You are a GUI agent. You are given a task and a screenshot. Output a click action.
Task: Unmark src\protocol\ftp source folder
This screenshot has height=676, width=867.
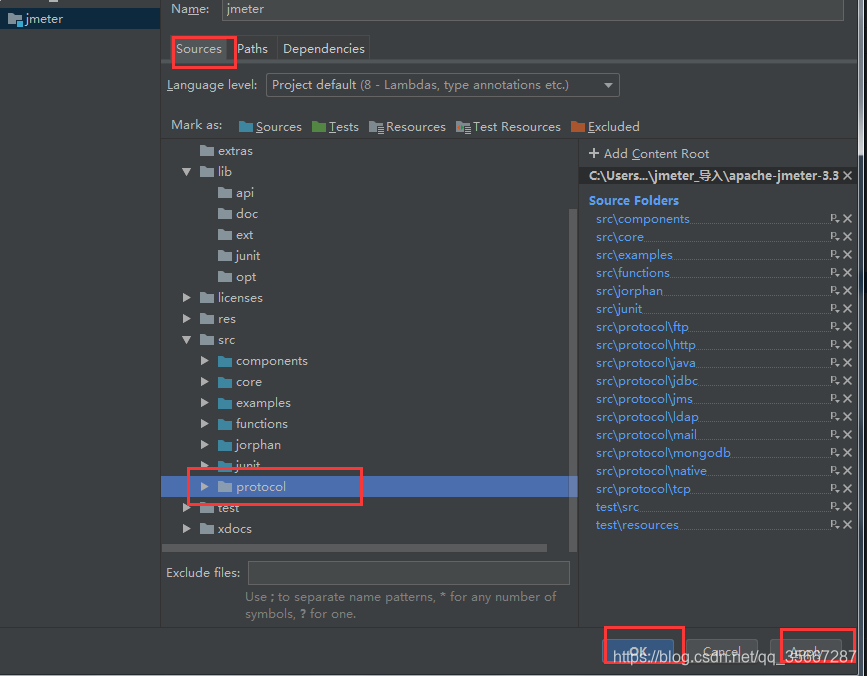tap(847, 327)
